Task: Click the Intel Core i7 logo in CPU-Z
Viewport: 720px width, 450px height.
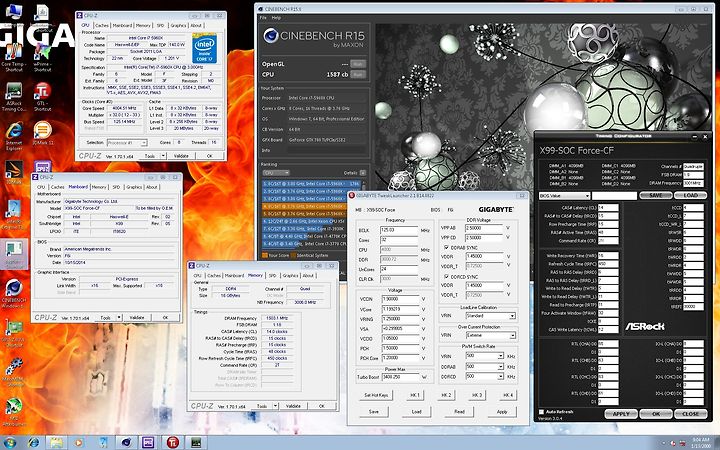Action: pyautogui.click(x=204, y=48)
